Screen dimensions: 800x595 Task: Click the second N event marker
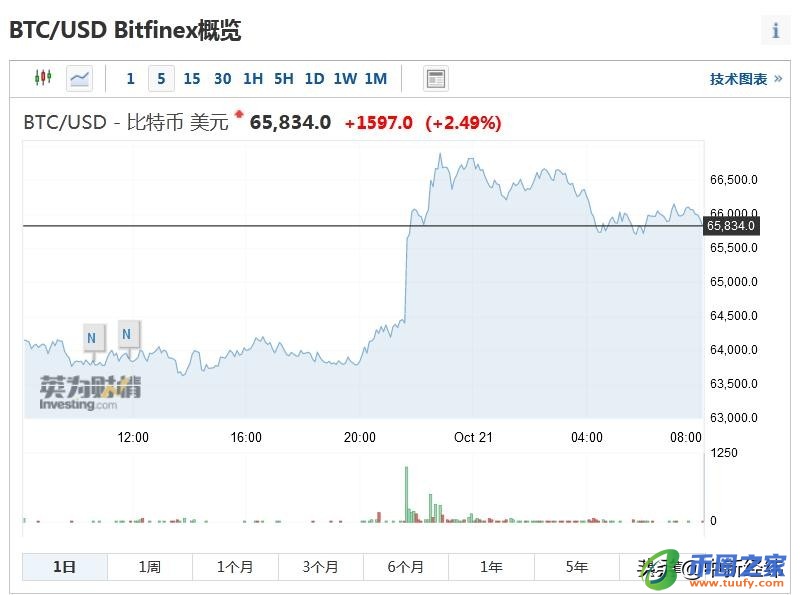pos(127,333)
